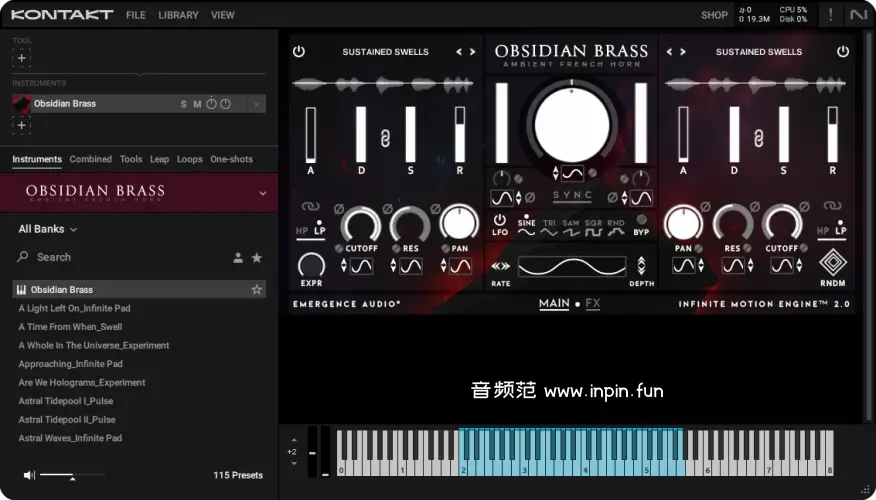876x500 pixels.
Task: Select the RND LFO waveform
Action: [x=616, y=227]
